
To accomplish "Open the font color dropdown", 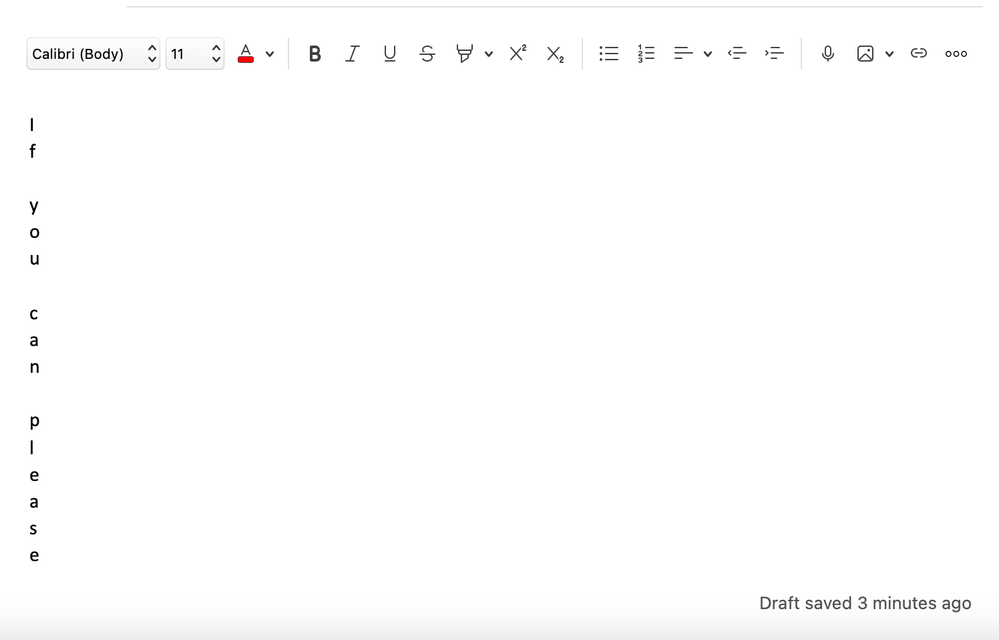I will (270, 53).
